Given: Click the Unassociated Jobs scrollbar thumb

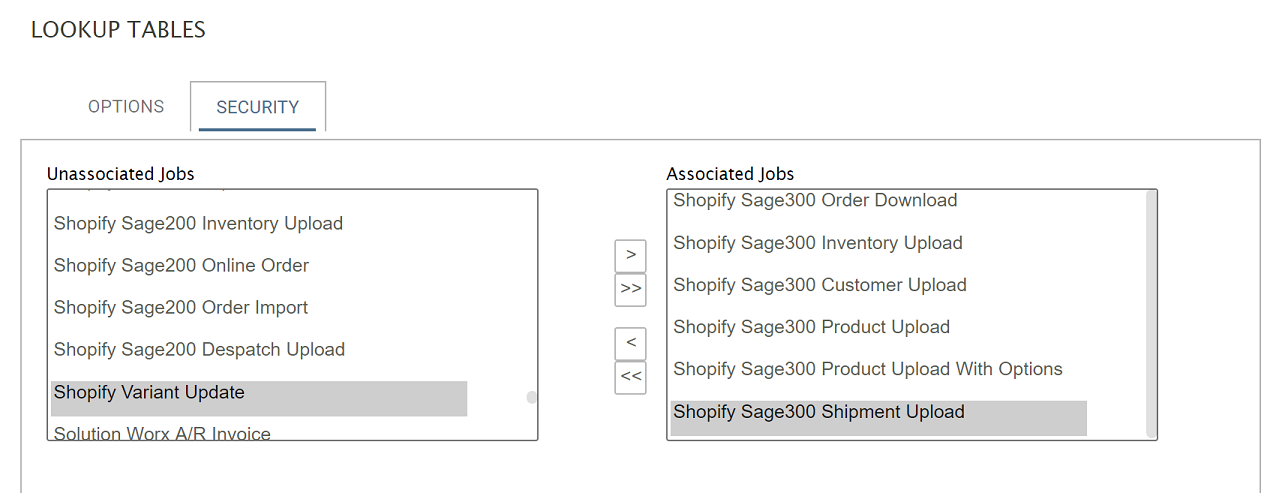Looking at the screenshot, I should click(532, 397).
